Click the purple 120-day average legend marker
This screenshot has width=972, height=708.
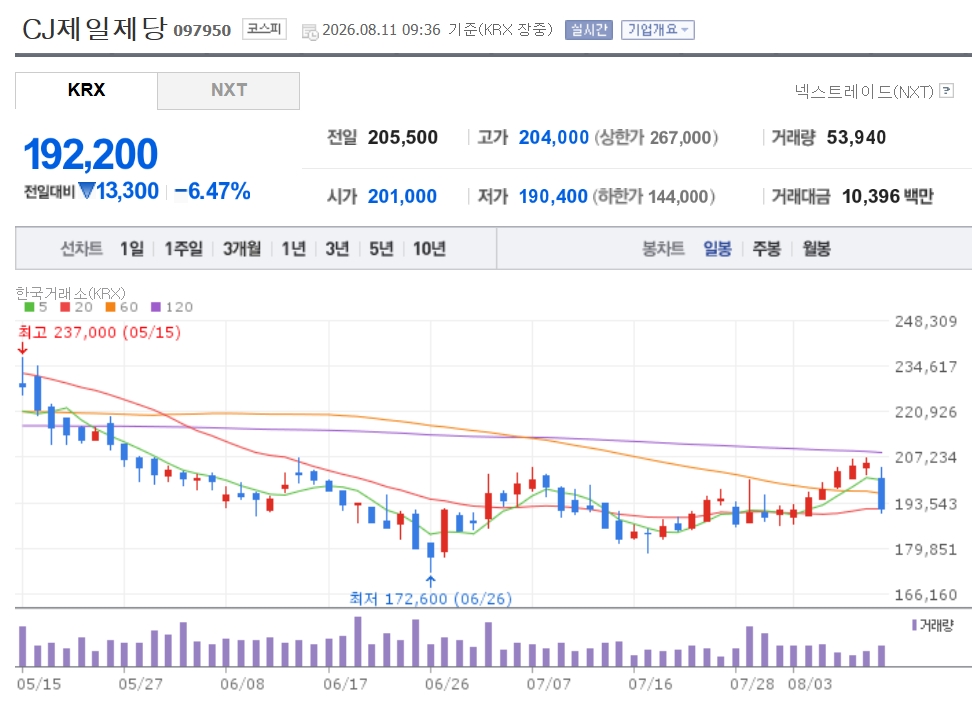point(156,307)
